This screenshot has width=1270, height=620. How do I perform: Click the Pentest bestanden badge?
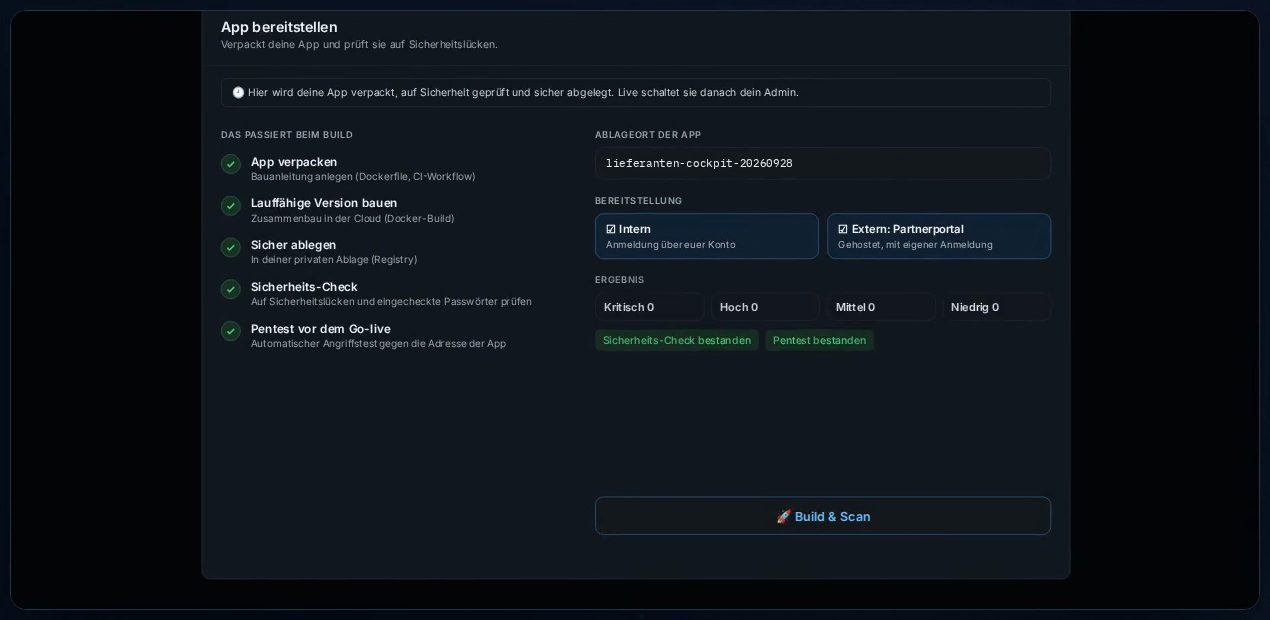(x=820, y=340)
